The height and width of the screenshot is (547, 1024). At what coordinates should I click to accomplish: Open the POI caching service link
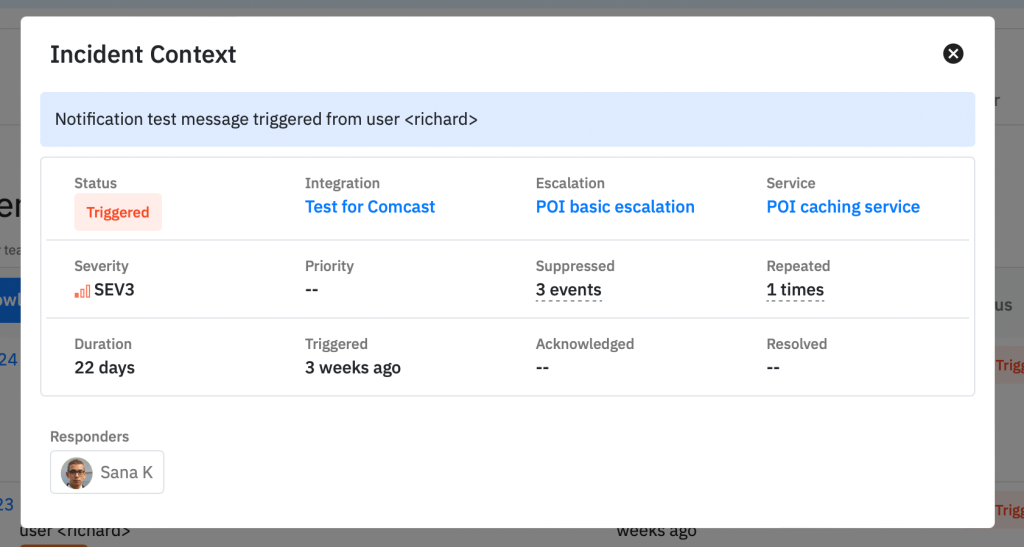842,207
